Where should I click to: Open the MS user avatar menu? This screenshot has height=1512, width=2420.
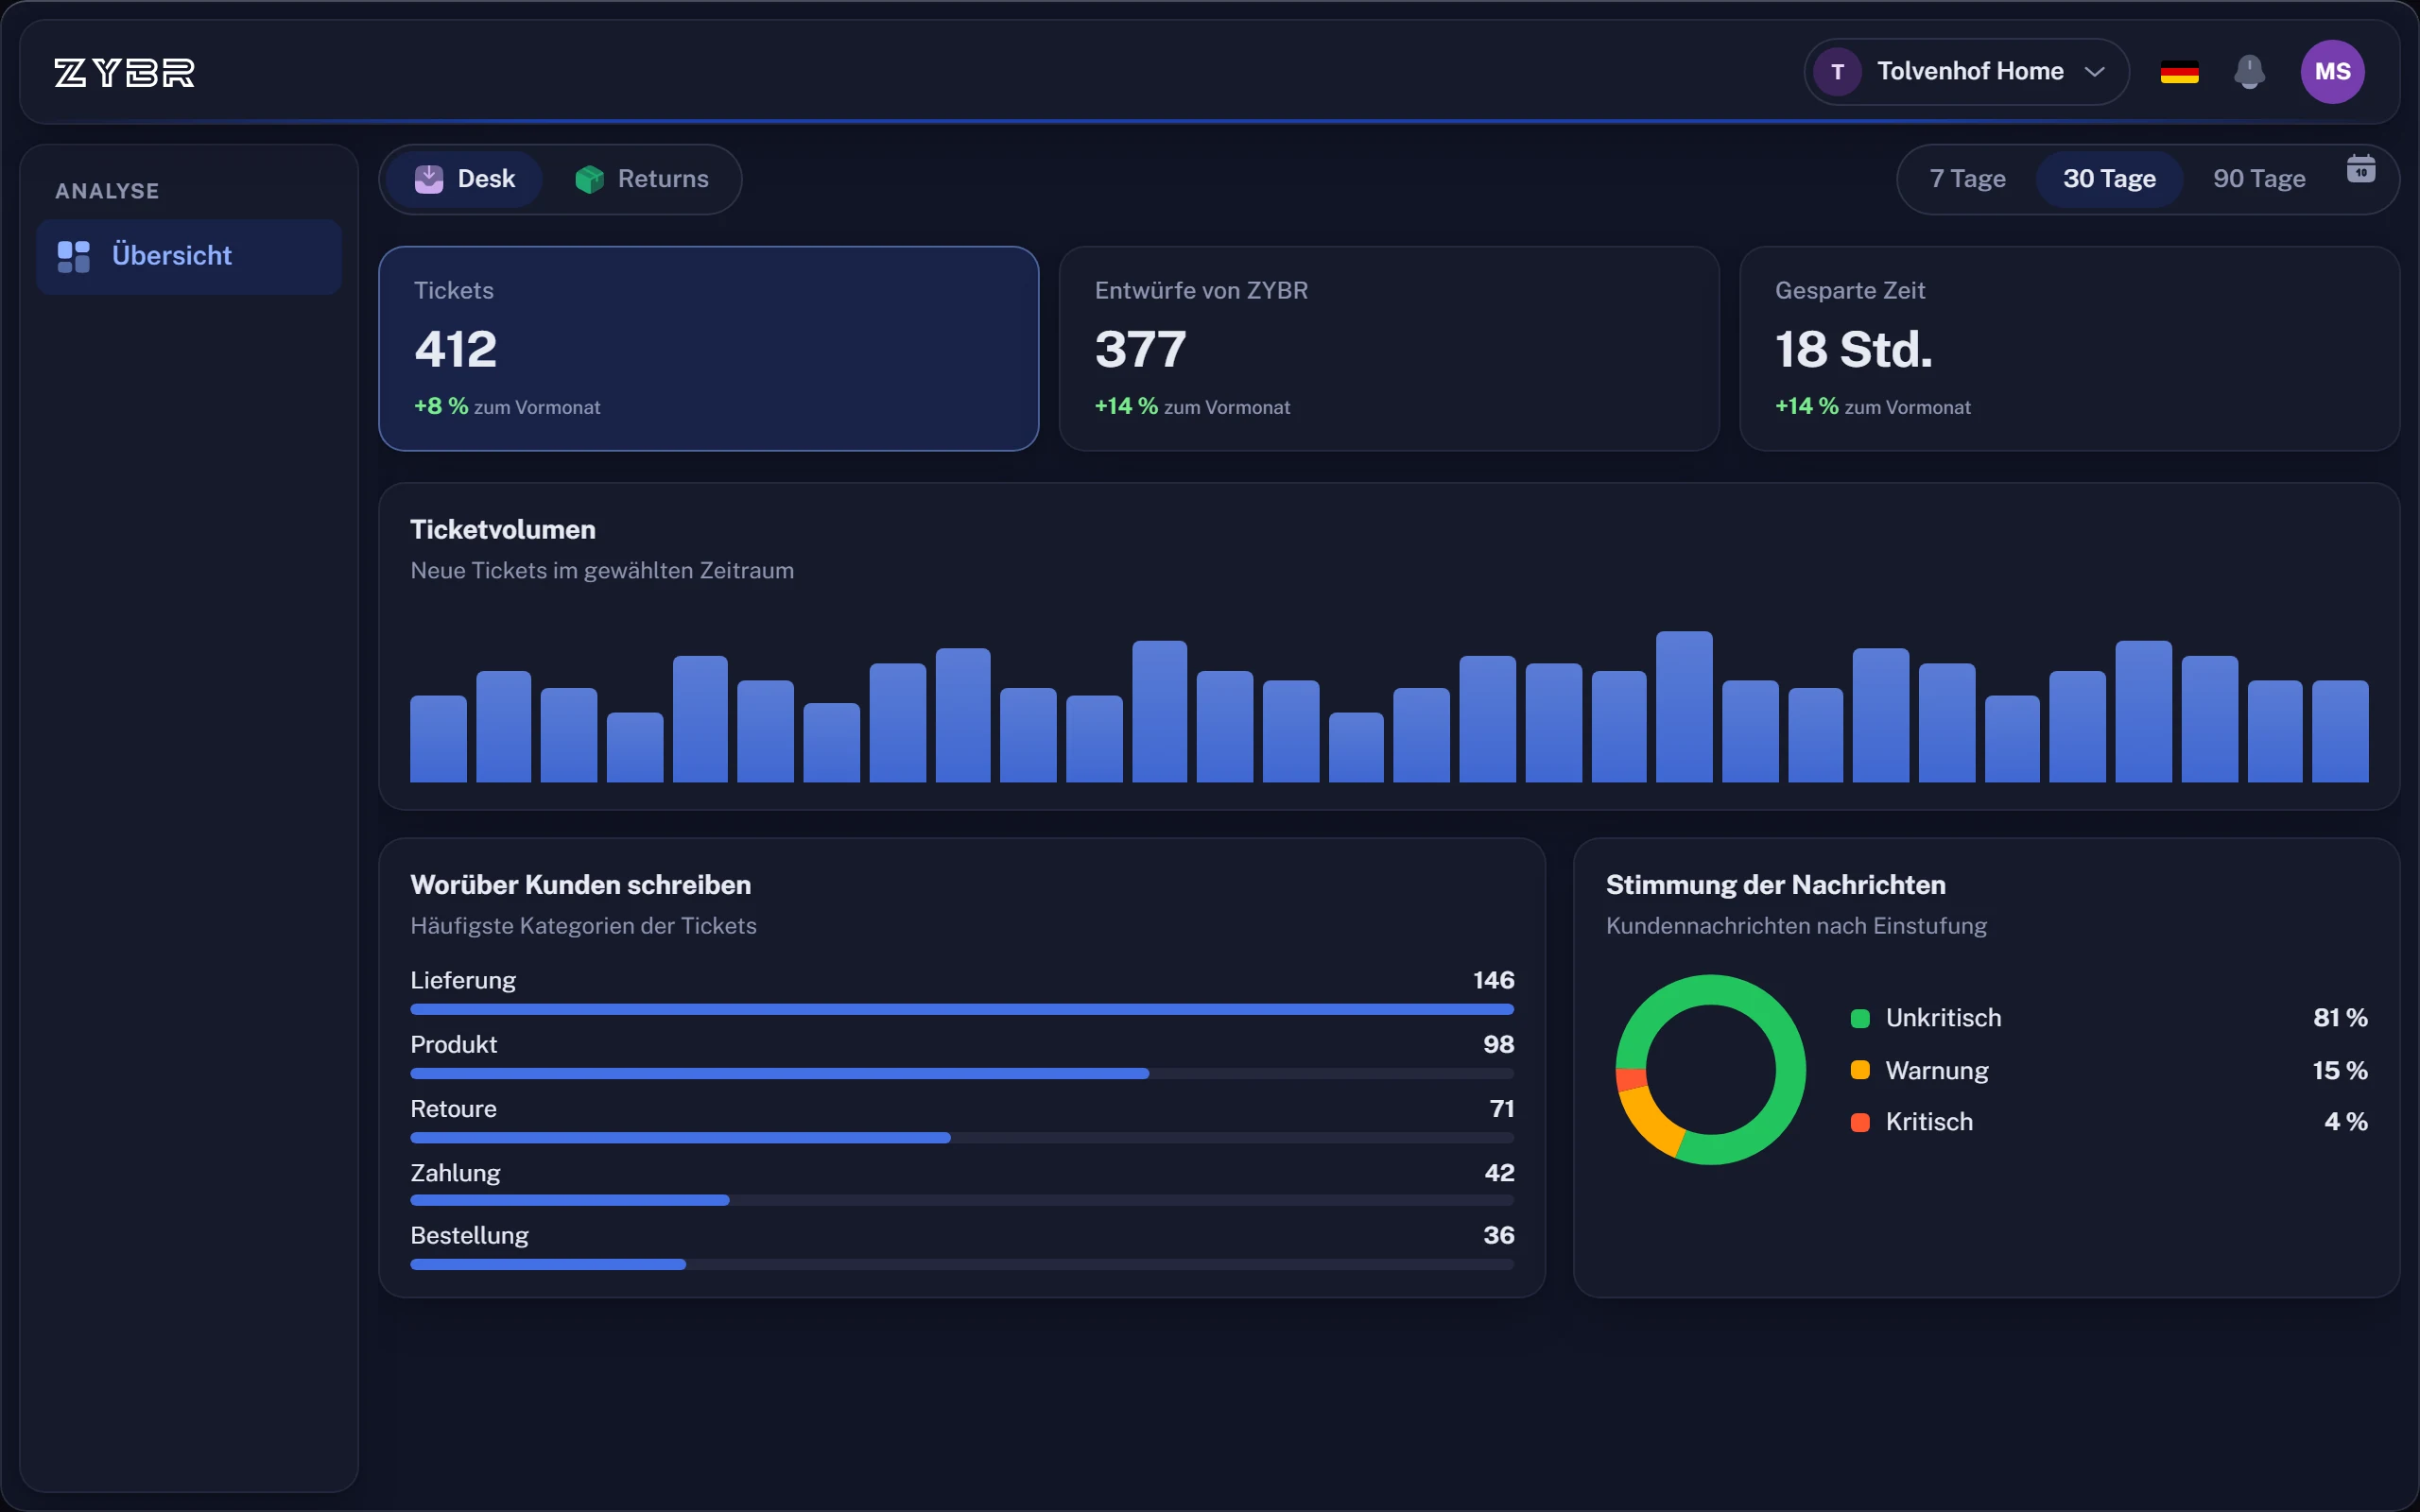click(2332, 72)
